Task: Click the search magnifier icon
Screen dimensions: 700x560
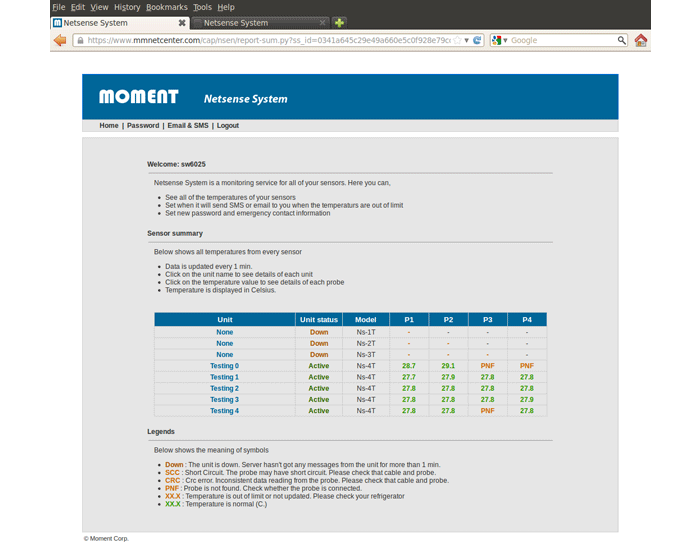Action: [621, 40]
